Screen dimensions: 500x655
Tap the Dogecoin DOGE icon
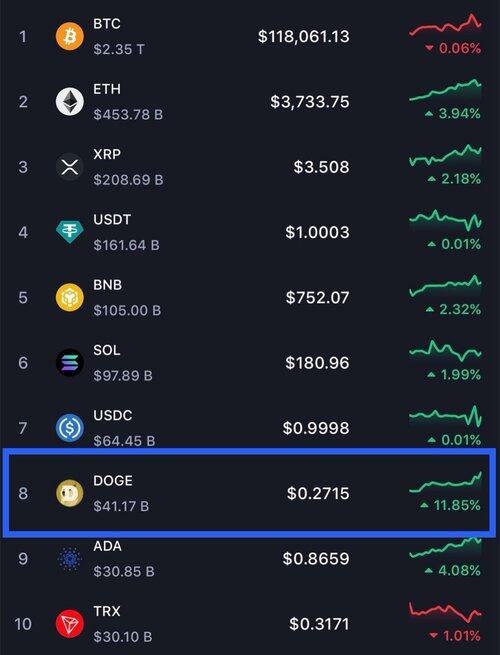click(x=70, y=493)
